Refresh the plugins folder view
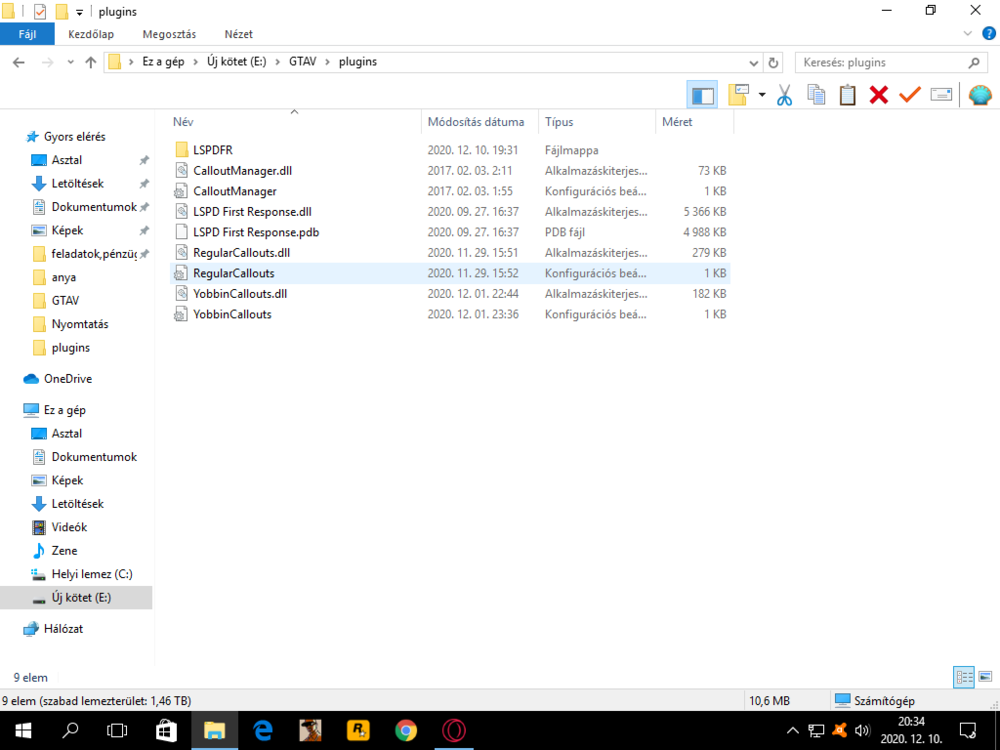 pos(773,62)
